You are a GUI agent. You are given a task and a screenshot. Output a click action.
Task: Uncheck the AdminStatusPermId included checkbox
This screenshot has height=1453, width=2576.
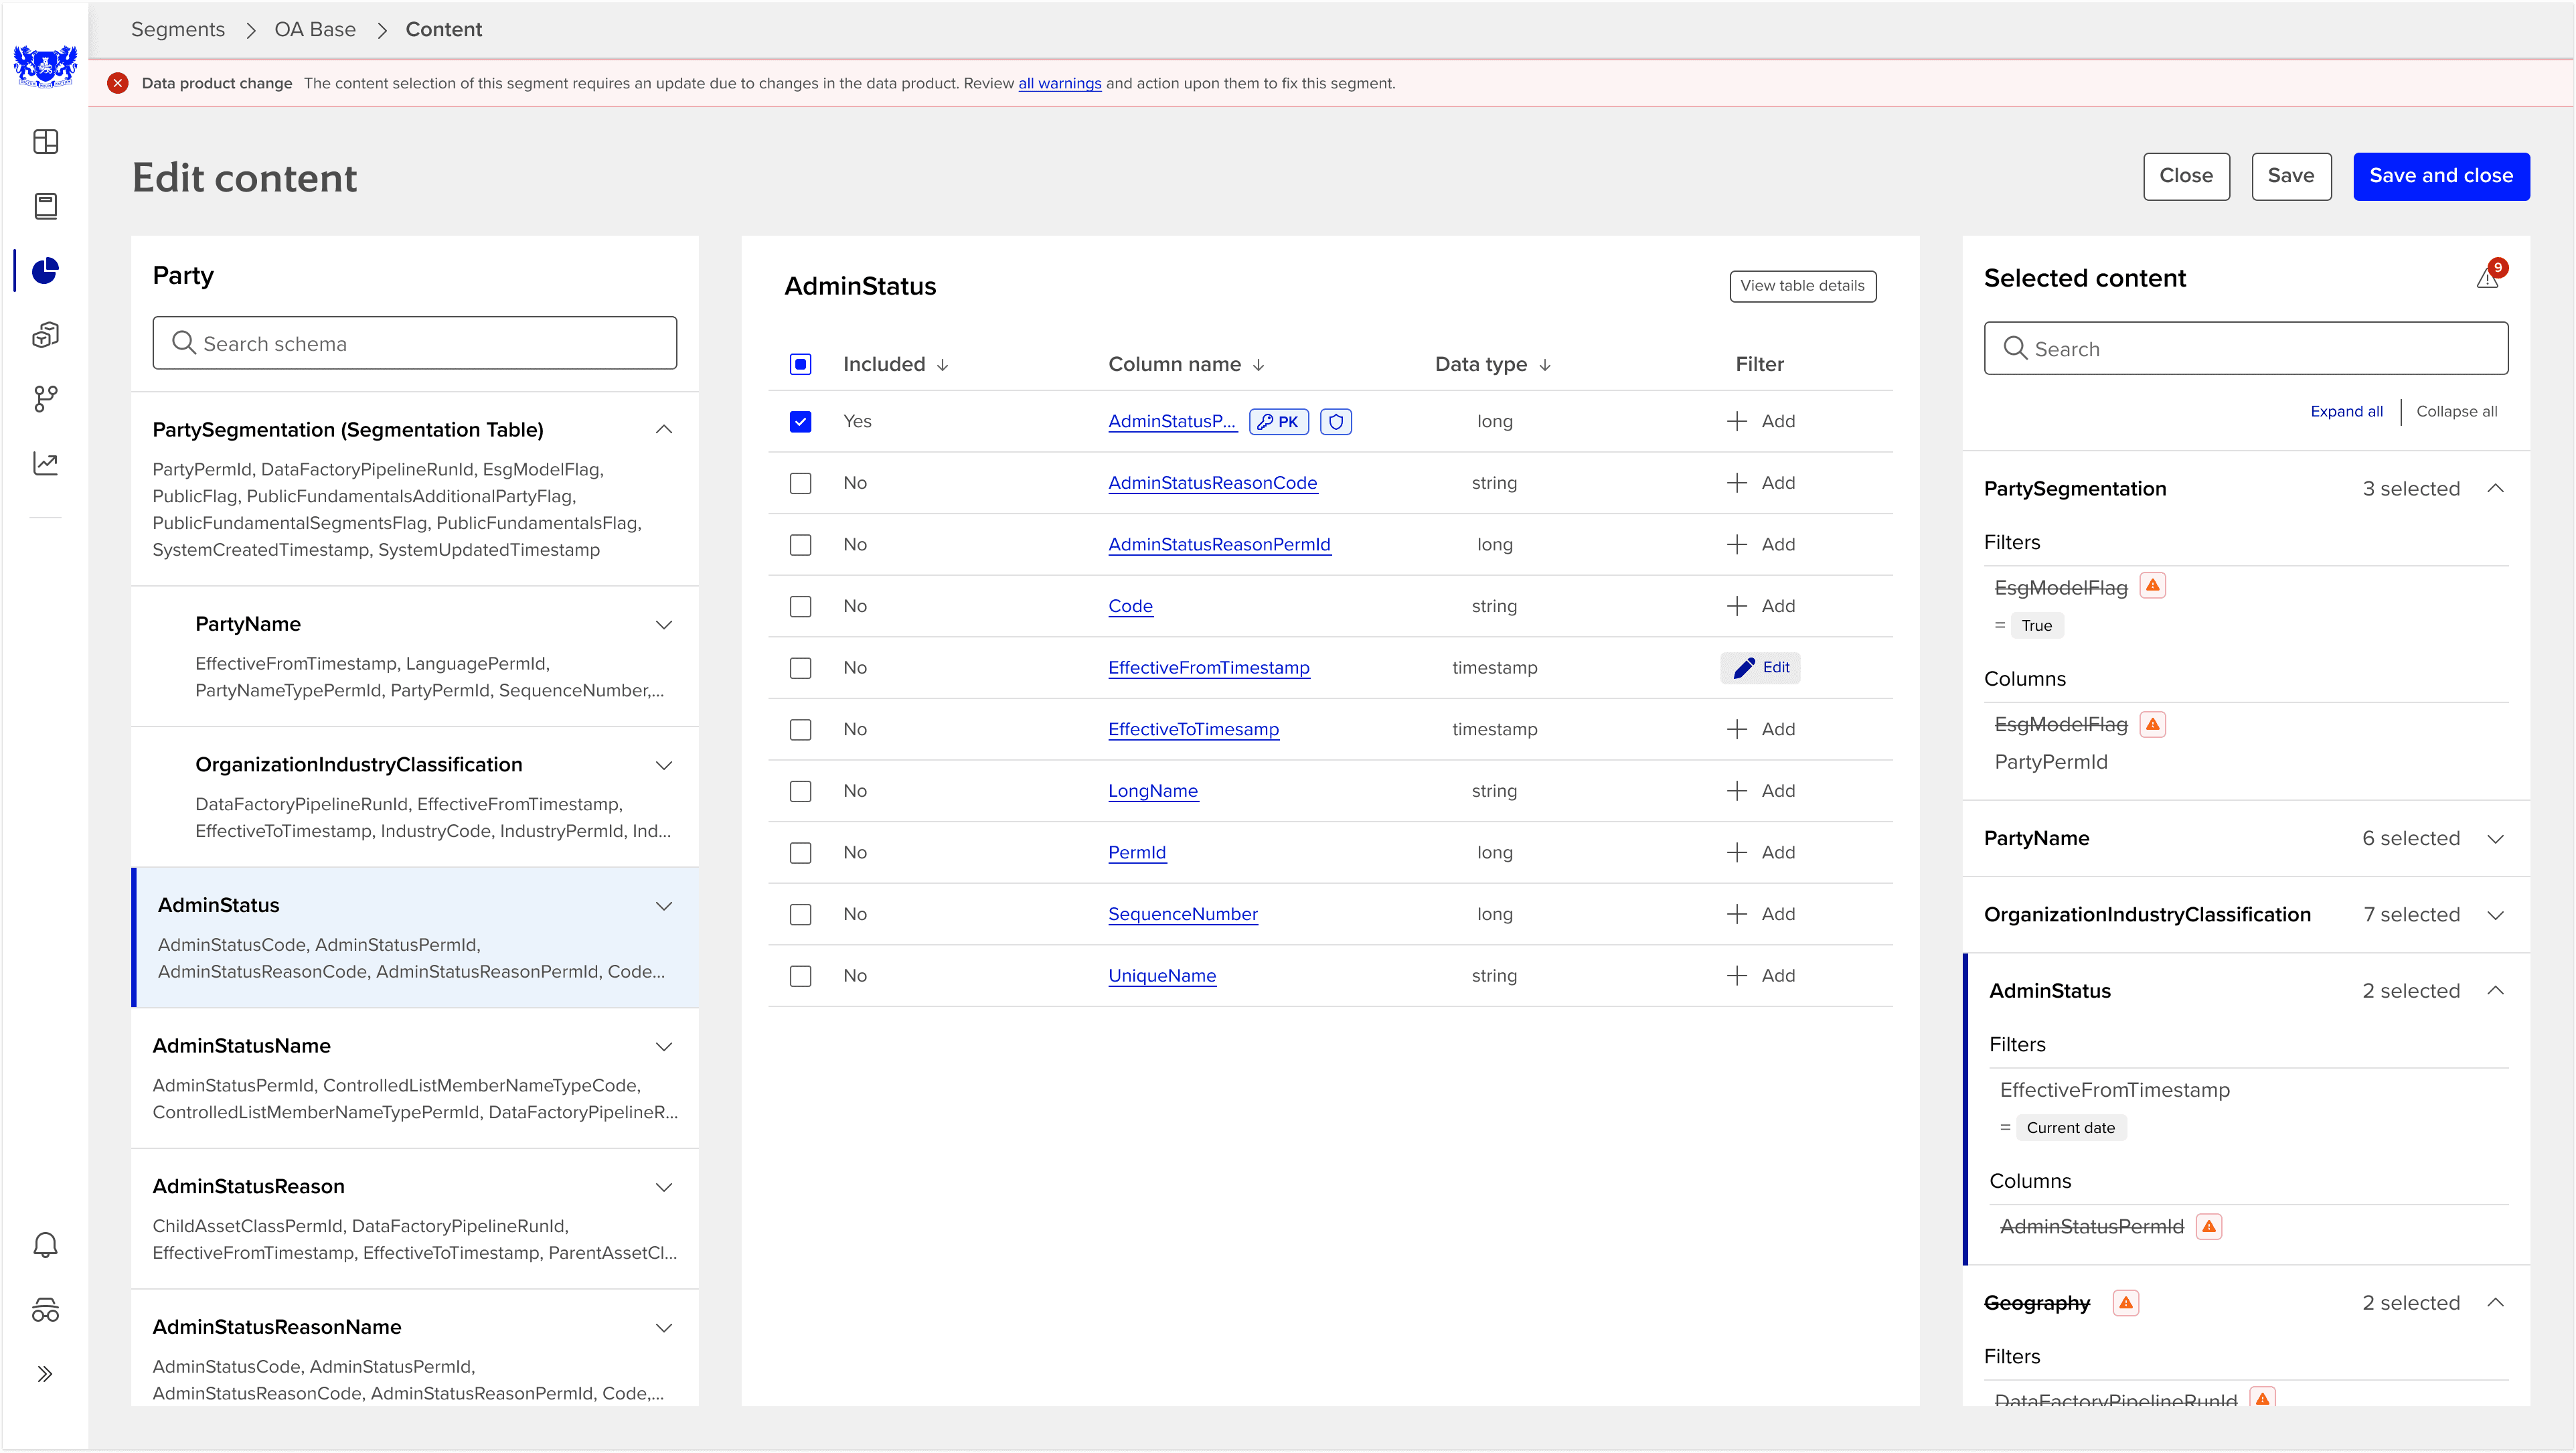pos(800,422)
